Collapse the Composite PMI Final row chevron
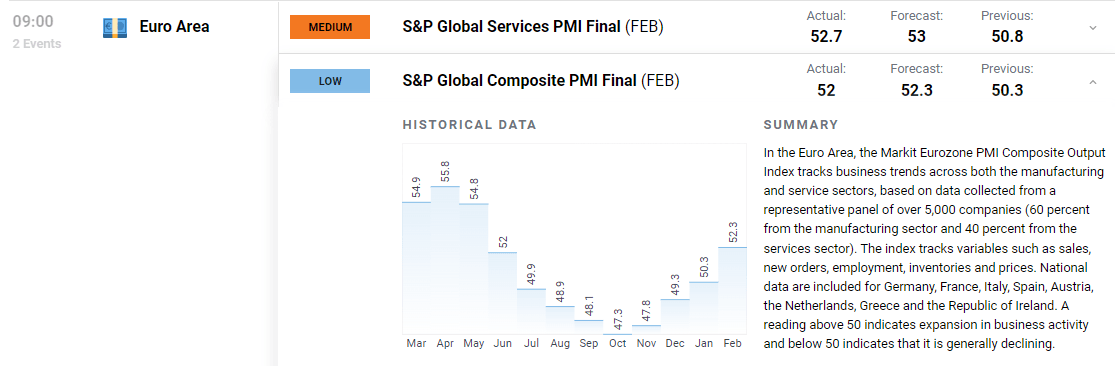Screen dimensions: 1115x366 1093,82
